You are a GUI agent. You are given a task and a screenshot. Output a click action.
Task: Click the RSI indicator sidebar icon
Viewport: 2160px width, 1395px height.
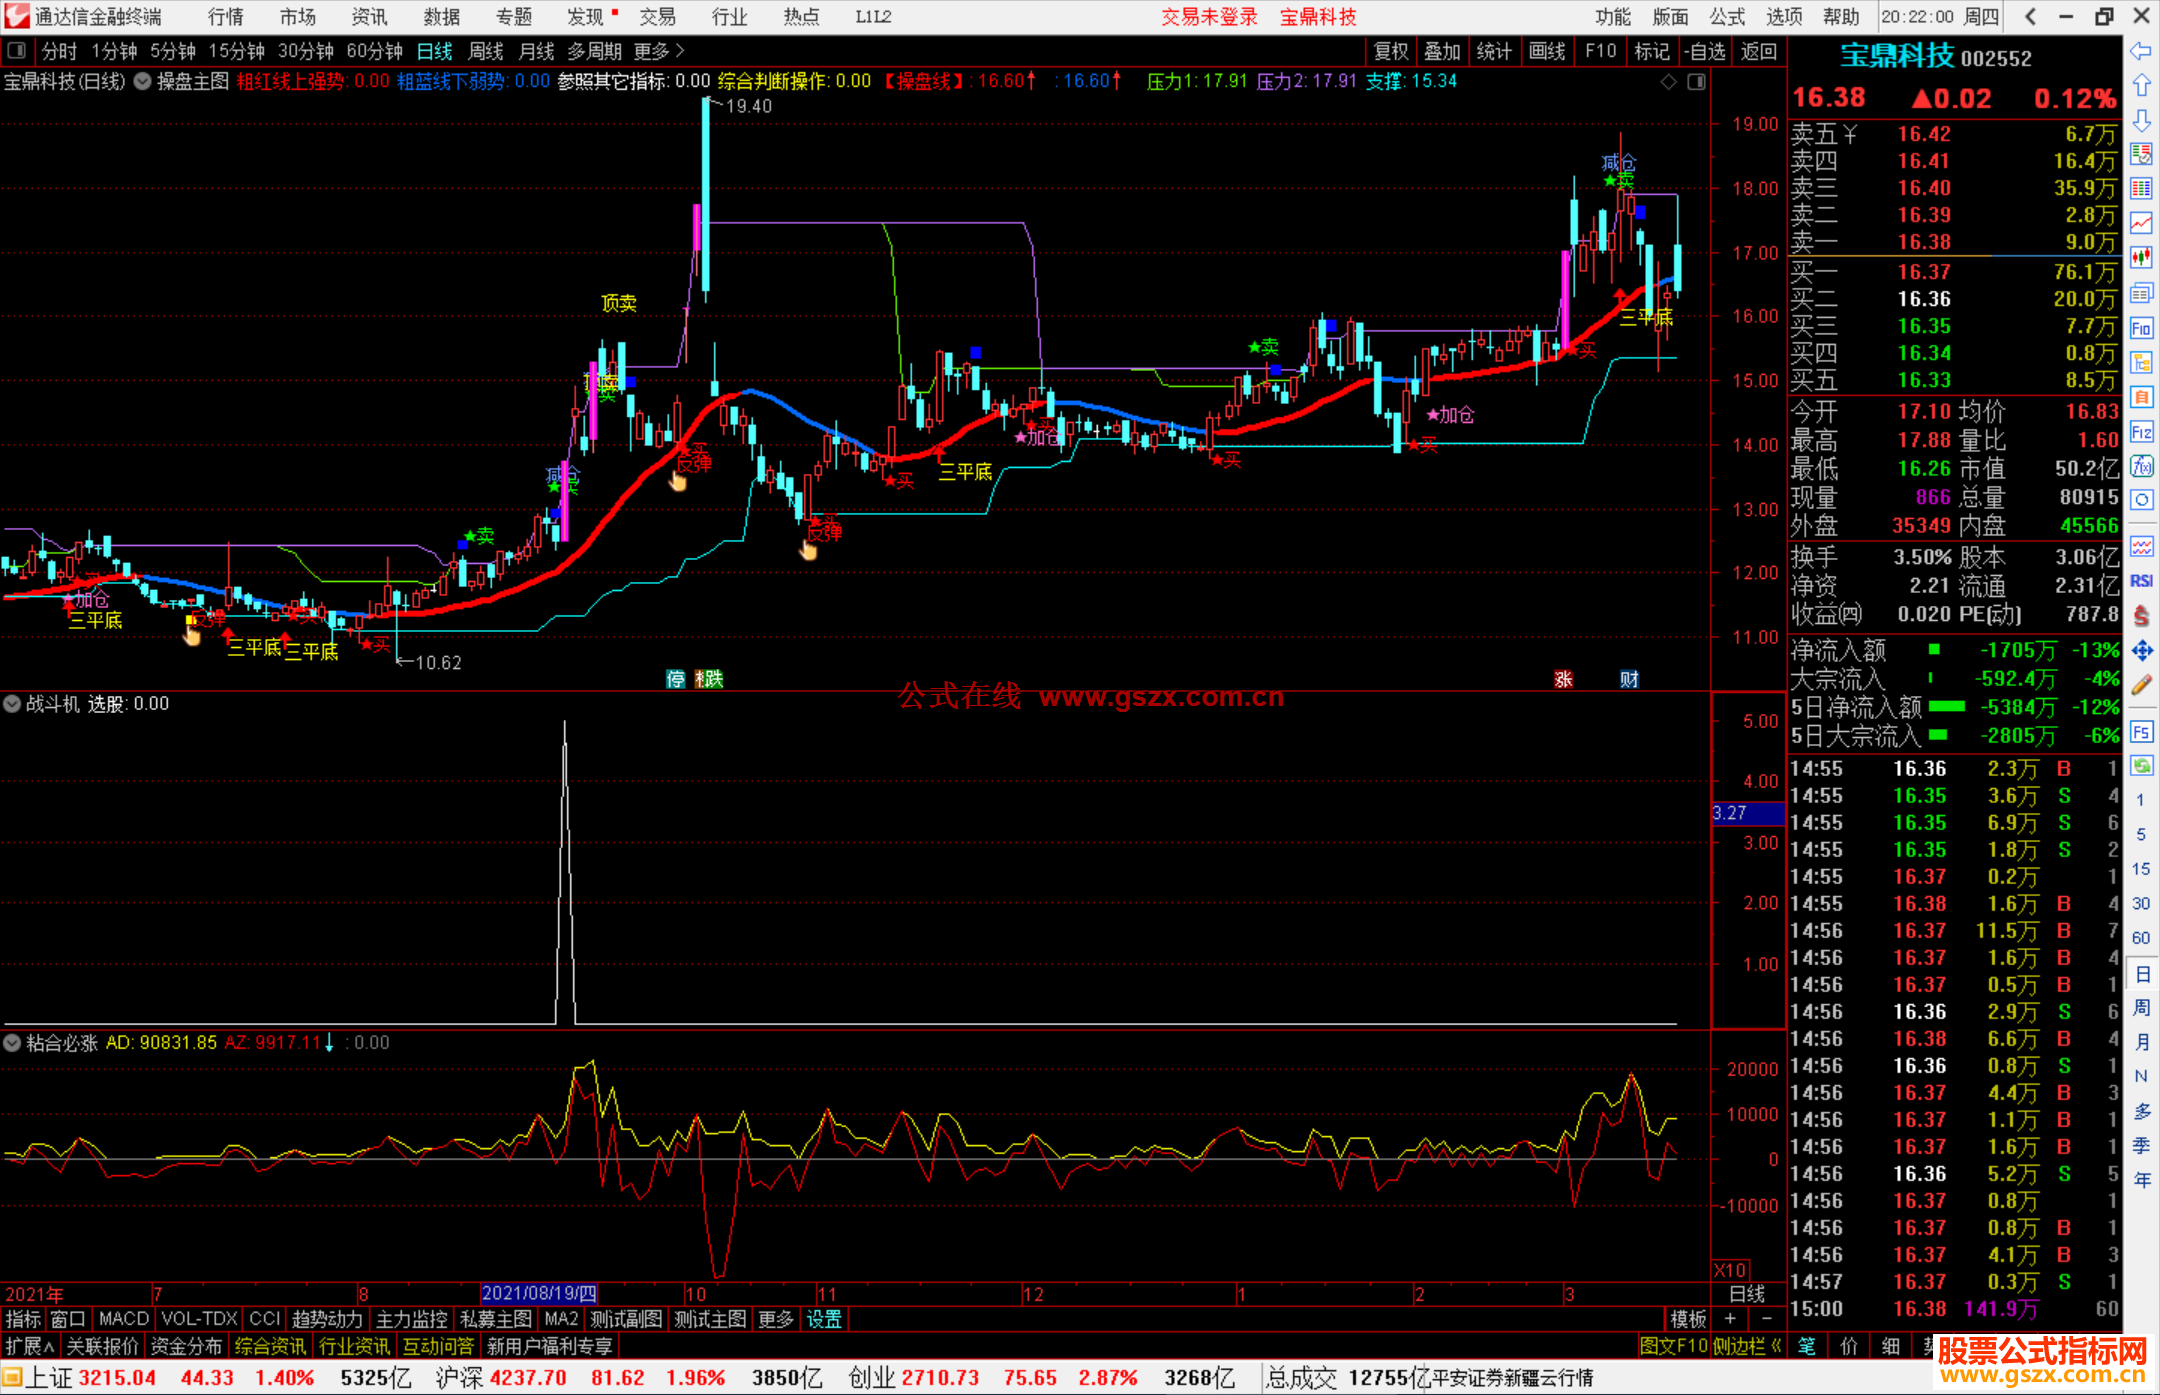click(2141, 581)
